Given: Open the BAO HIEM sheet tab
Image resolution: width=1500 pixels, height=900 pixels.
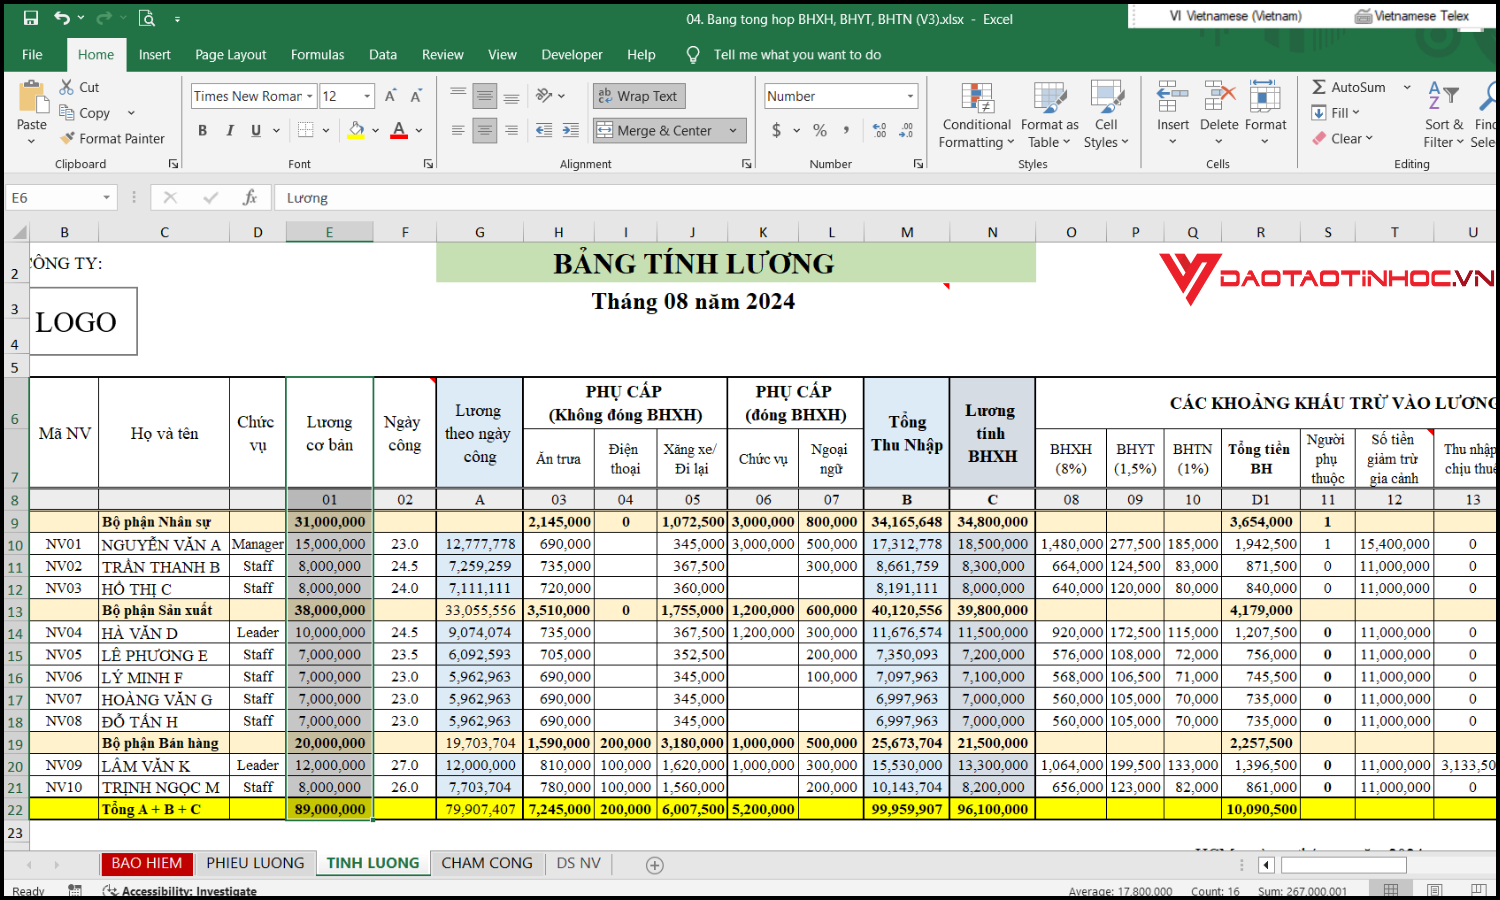Looking at the screenshot, I should 147,863.
